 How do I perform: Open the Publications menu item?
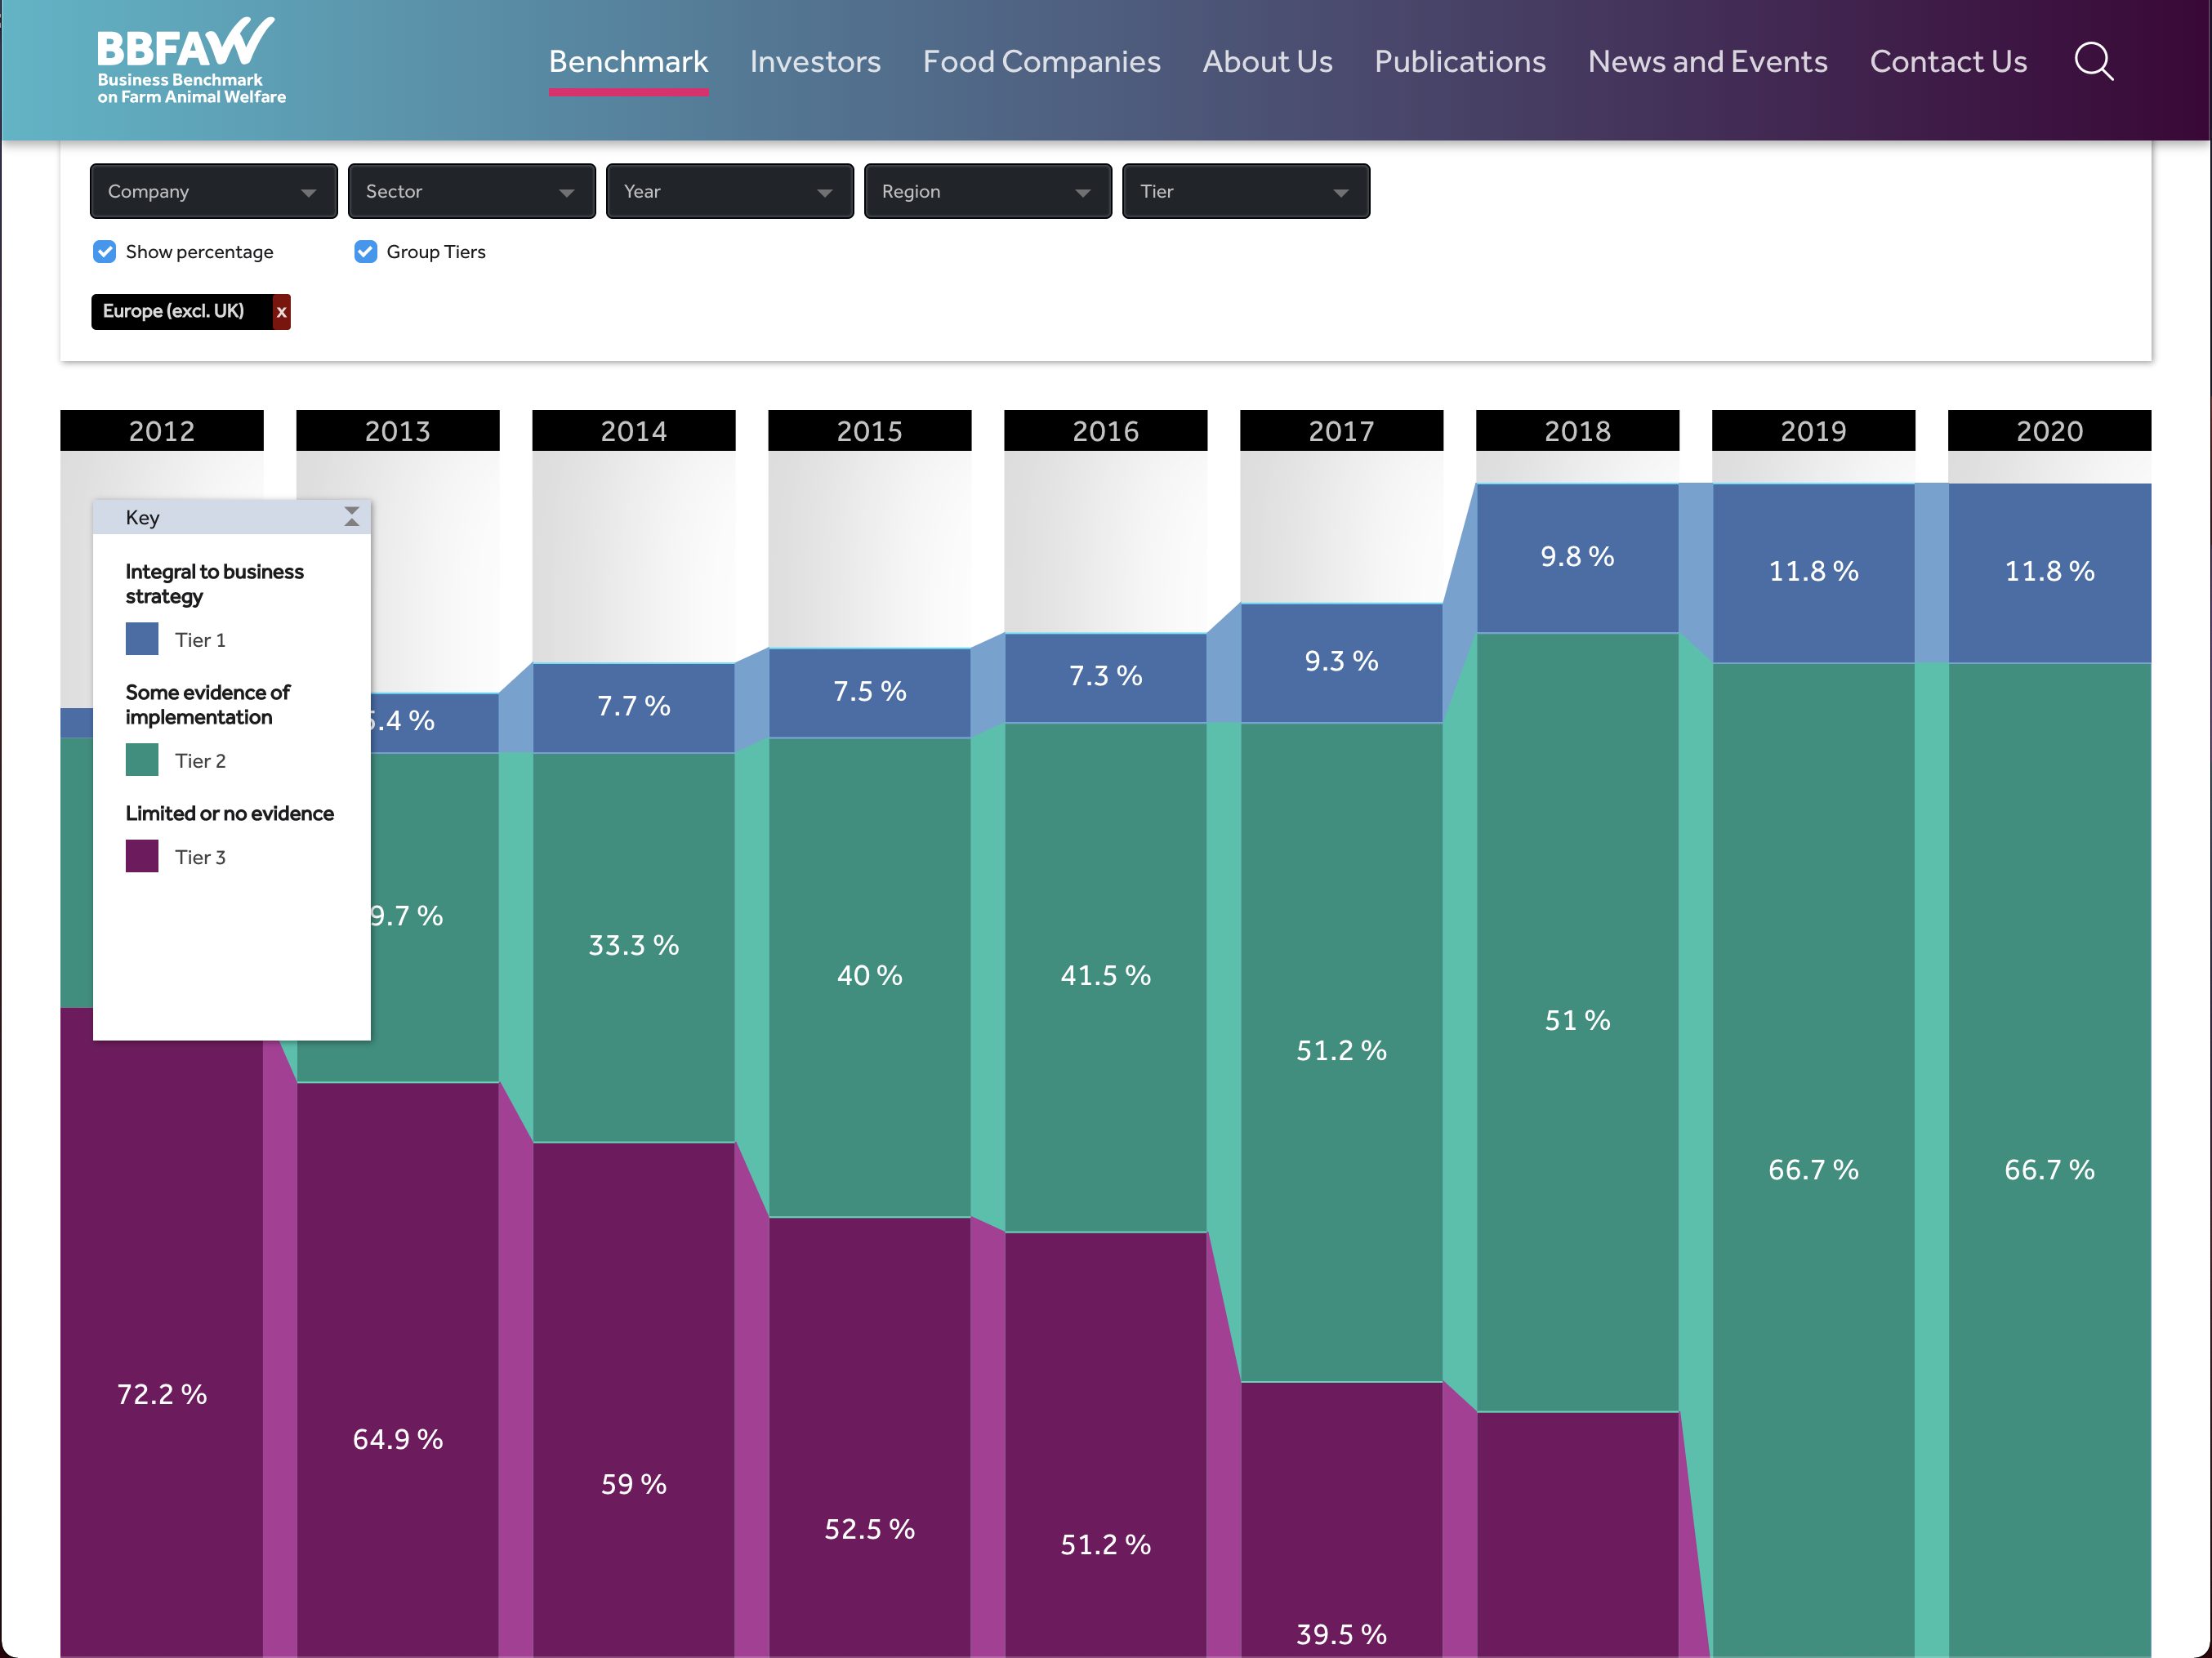pyautogui.click(x=1460, y=62)
